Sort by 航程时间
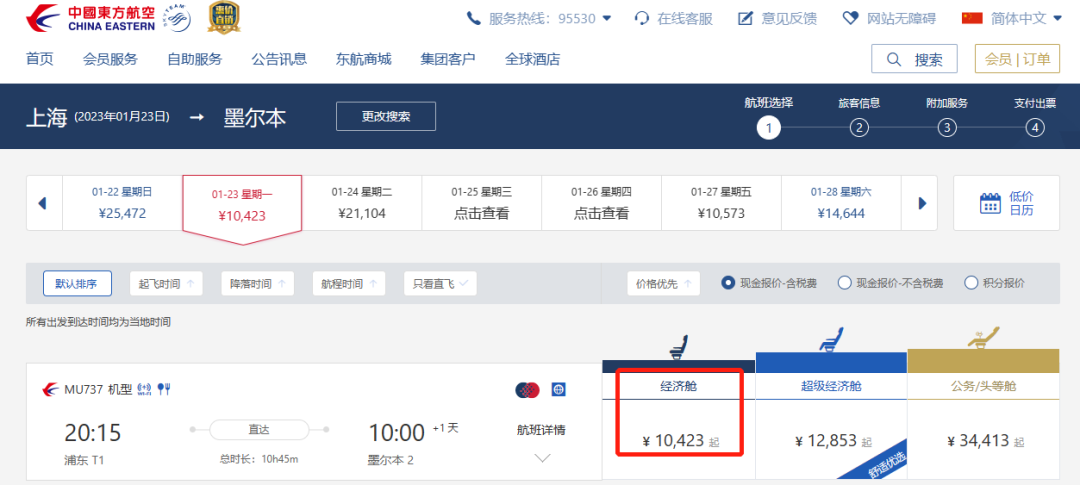 pos(349,283)
